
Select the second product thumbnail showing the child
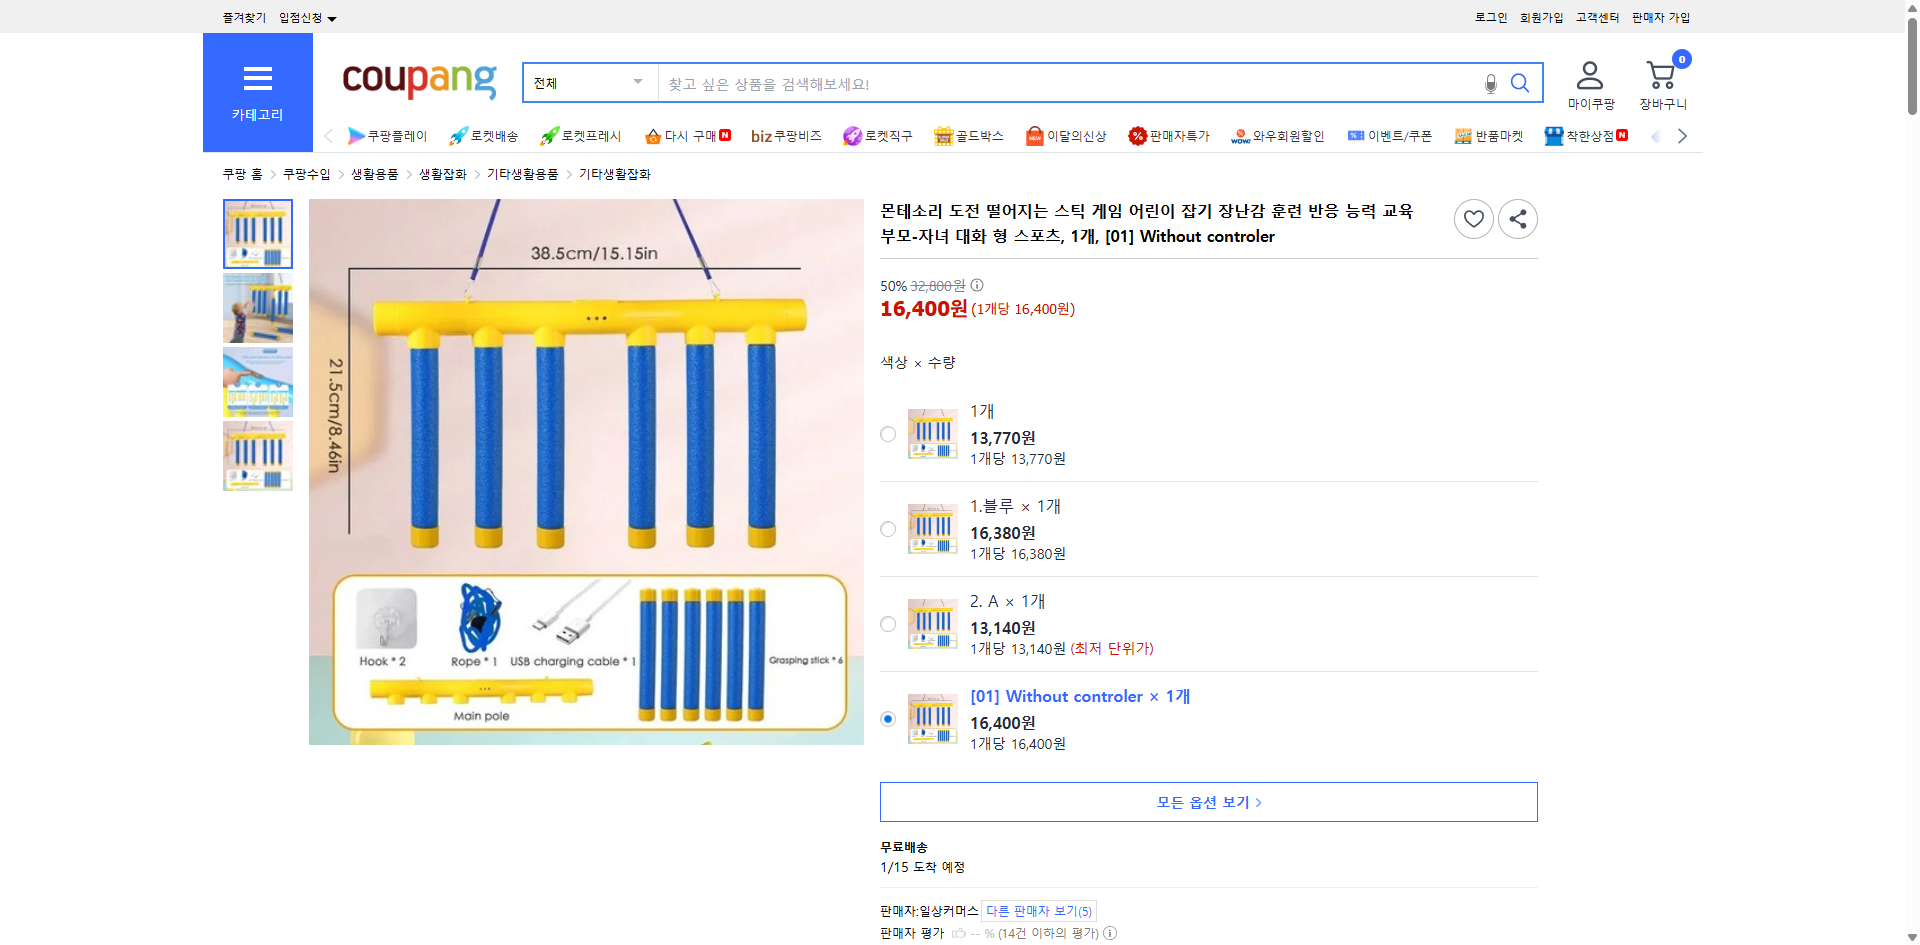(257, 308)
